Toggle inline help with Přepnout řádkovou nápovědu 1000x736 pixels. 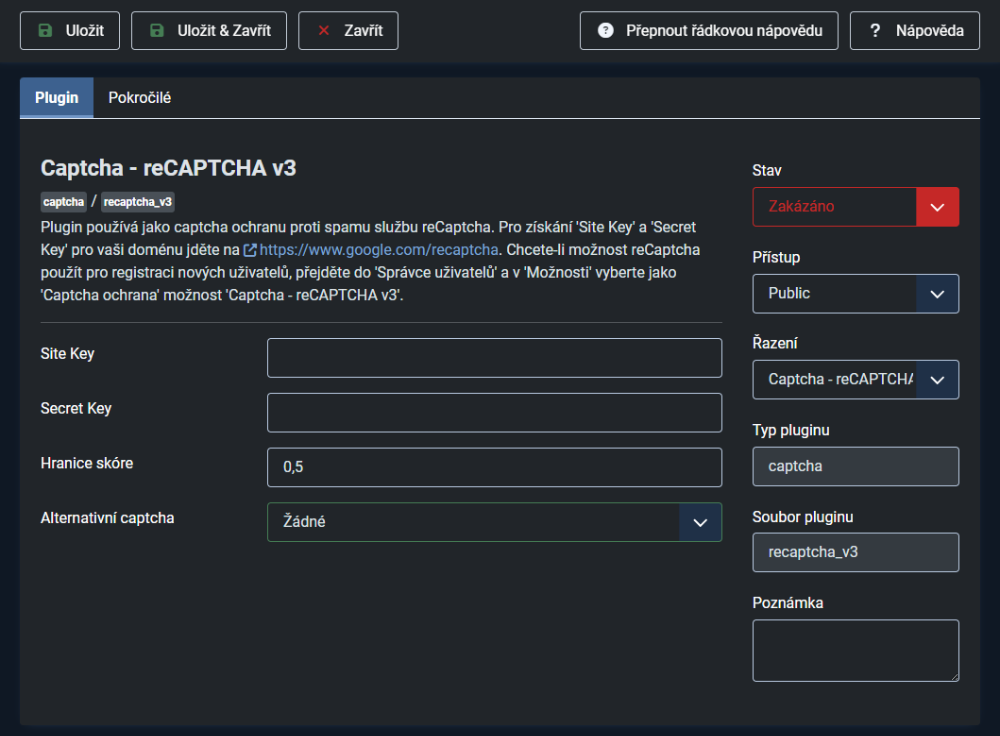[709, 31]
